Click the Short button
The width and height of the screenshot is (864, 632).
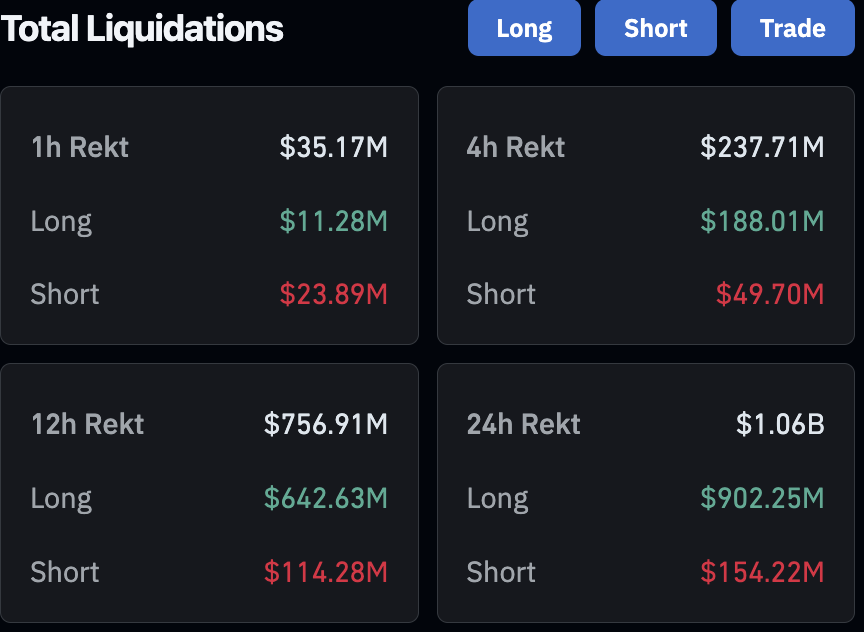[x=656, y=28]
